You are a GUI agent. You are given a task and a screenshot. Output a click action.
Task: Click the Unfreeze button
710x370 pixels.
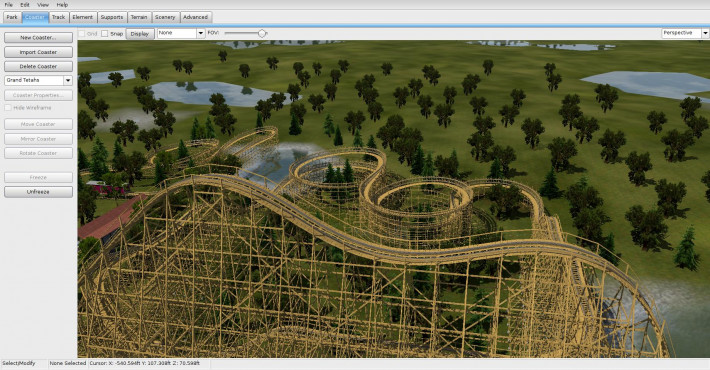pyautogui.click(x=38, y=192)
